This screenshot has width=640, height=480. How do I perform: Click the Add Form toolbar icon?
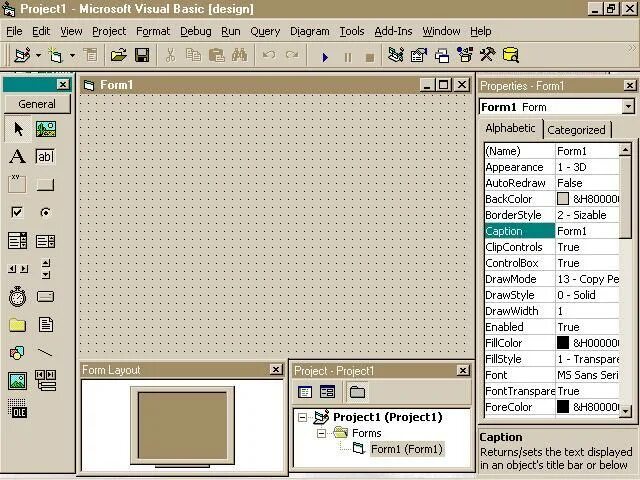coord(55,55)
